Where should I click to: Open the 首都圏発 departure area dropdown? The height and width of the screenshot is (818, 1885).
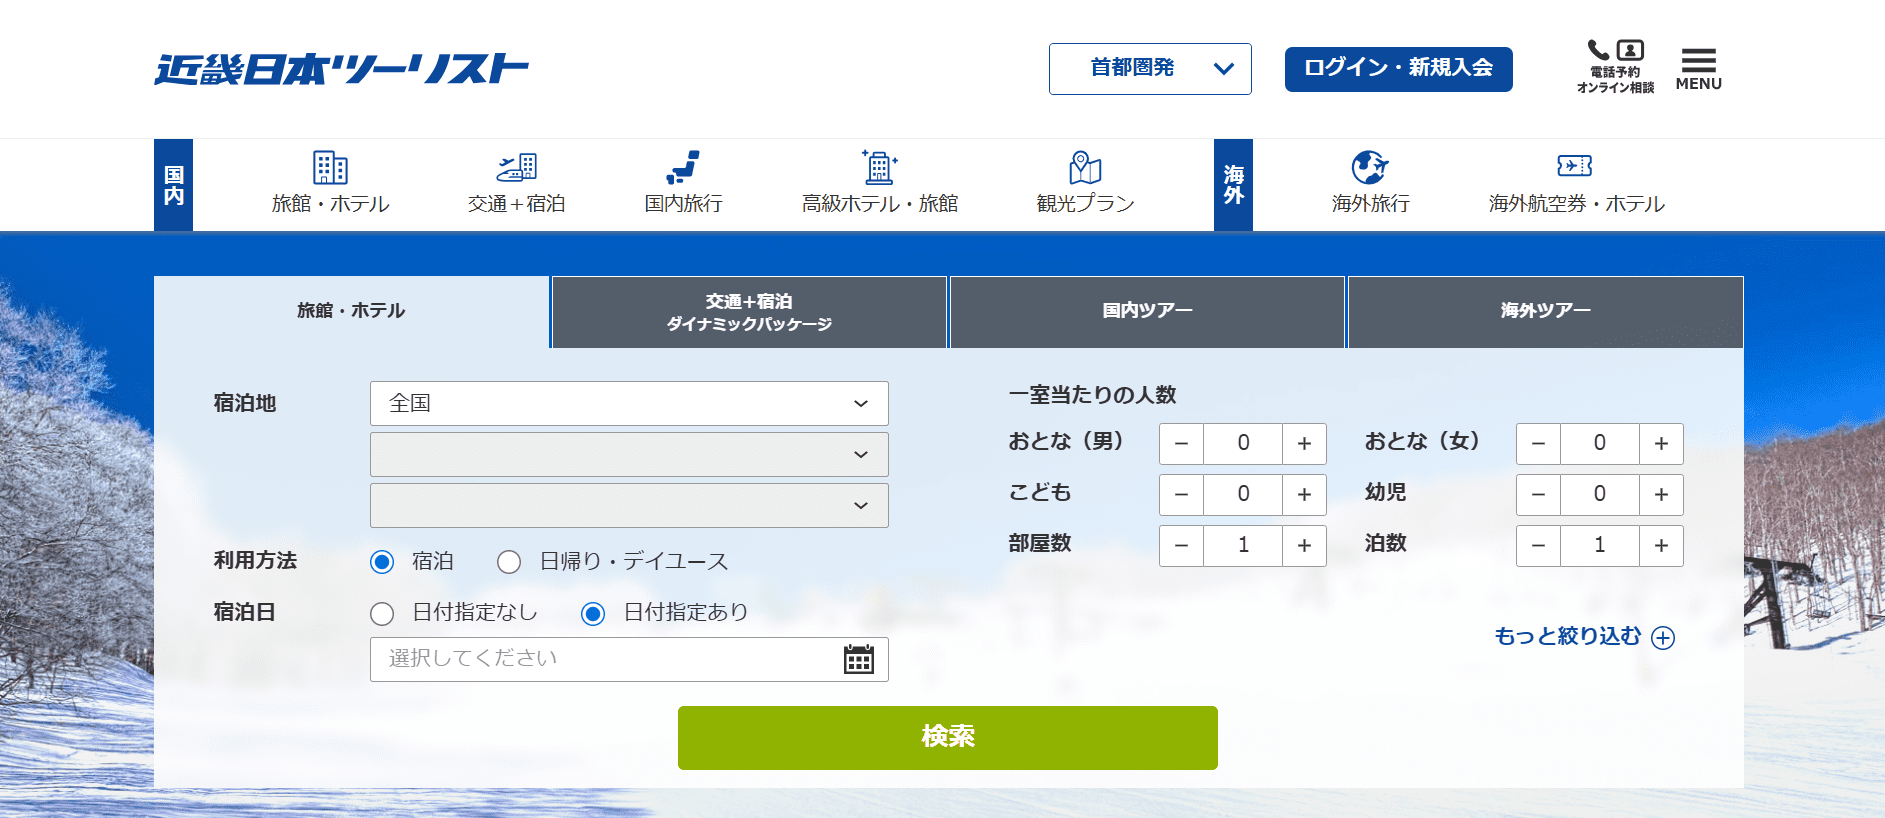click(1150, 69)
